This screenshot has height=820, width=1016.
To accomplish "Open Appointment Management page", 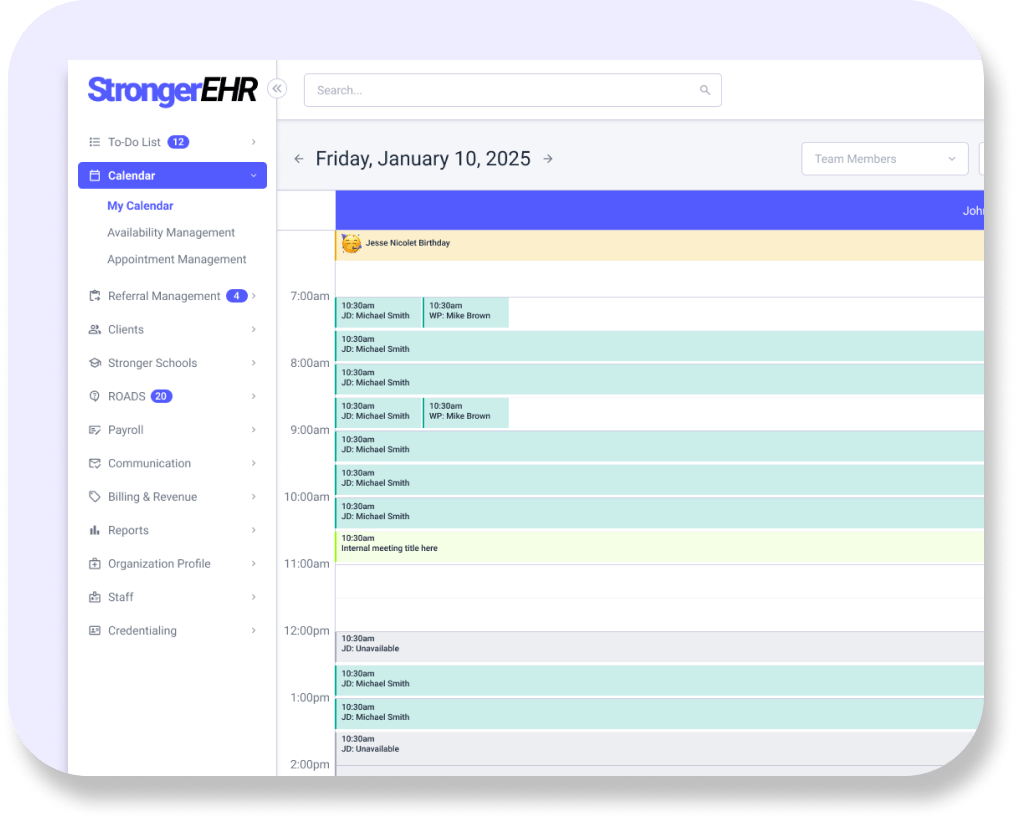I will pyautogui.click(x=177, y=260).
